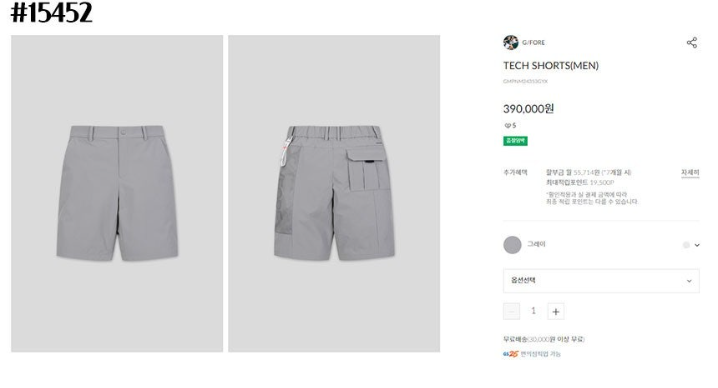View the front shorts product image
The height and width of the screenshot is (388, 718).
coord(117,193)
